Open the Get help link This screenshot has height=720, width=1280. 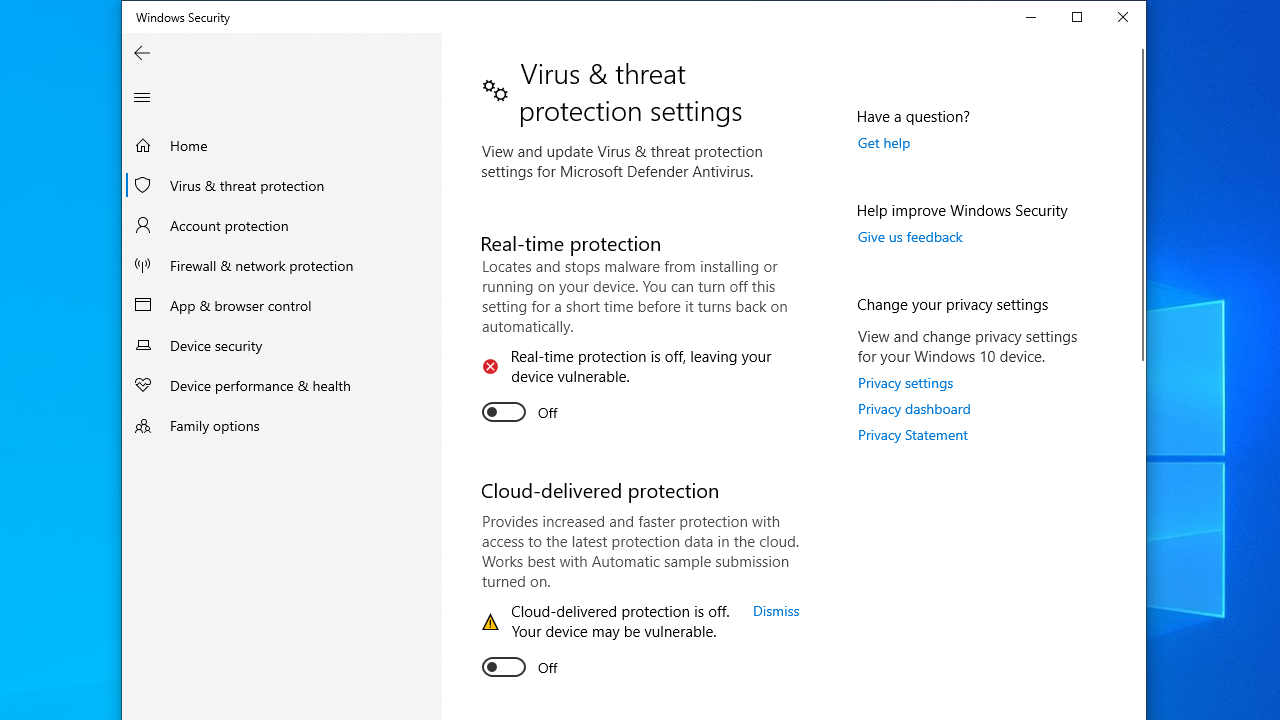coord(884,143)
